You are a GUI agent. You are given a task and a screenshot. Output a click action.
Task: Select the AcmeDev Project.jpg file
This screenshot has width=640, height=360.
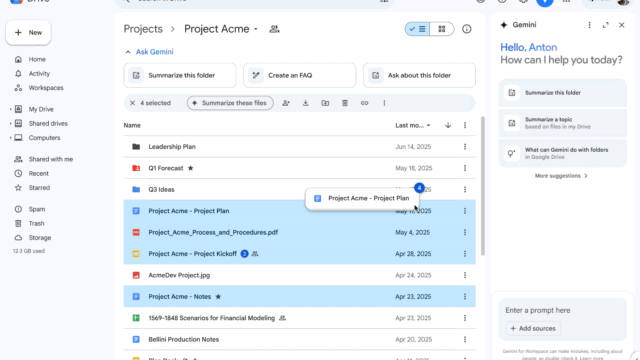[300, 276]
